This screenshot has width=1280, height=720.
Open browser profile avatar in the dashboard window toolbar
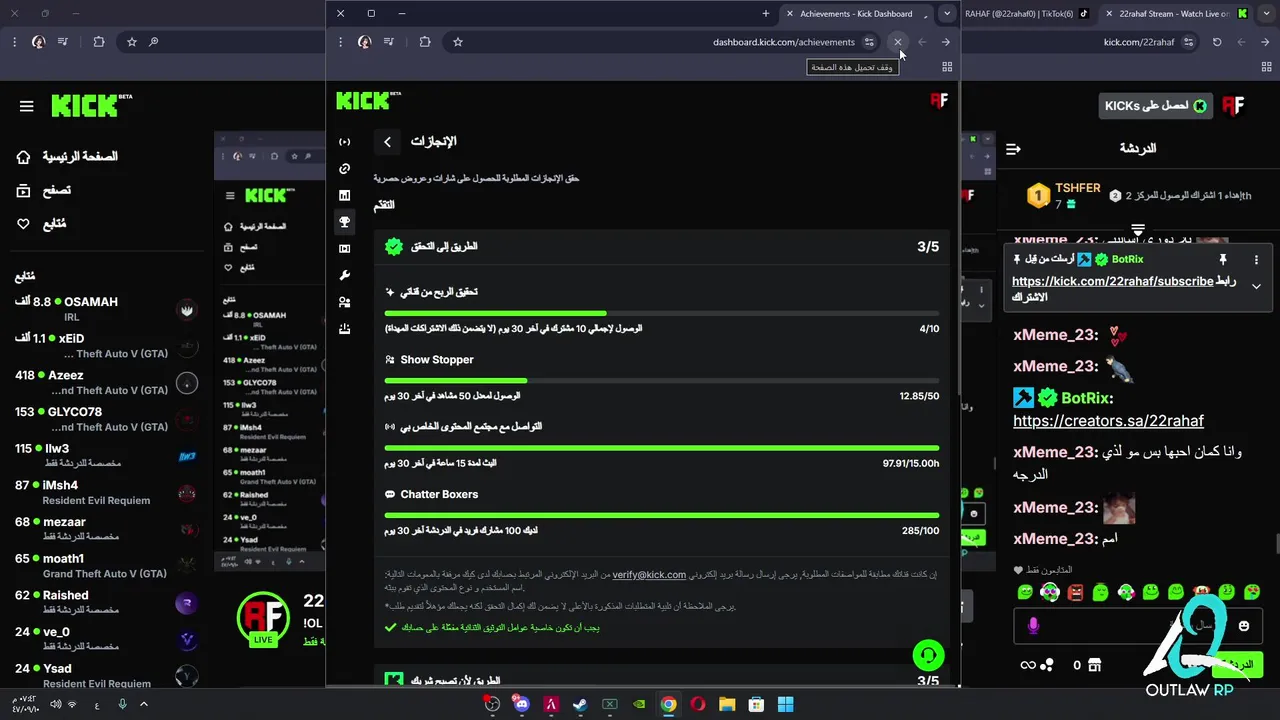364,42
